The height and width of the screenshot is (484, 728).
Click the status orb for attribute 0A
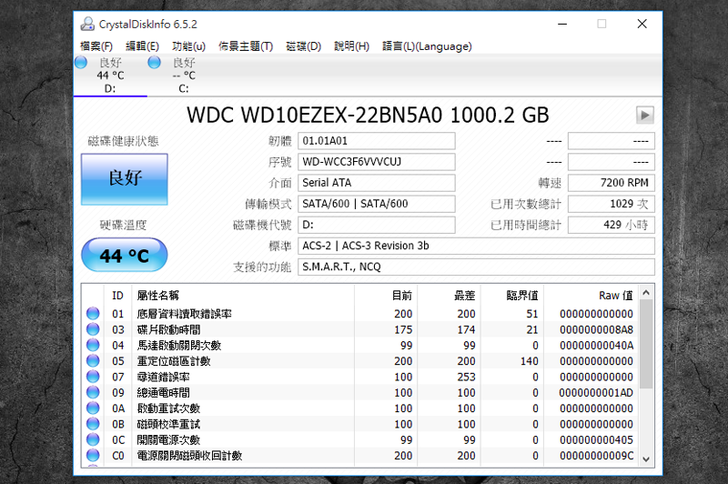(93, 408)
